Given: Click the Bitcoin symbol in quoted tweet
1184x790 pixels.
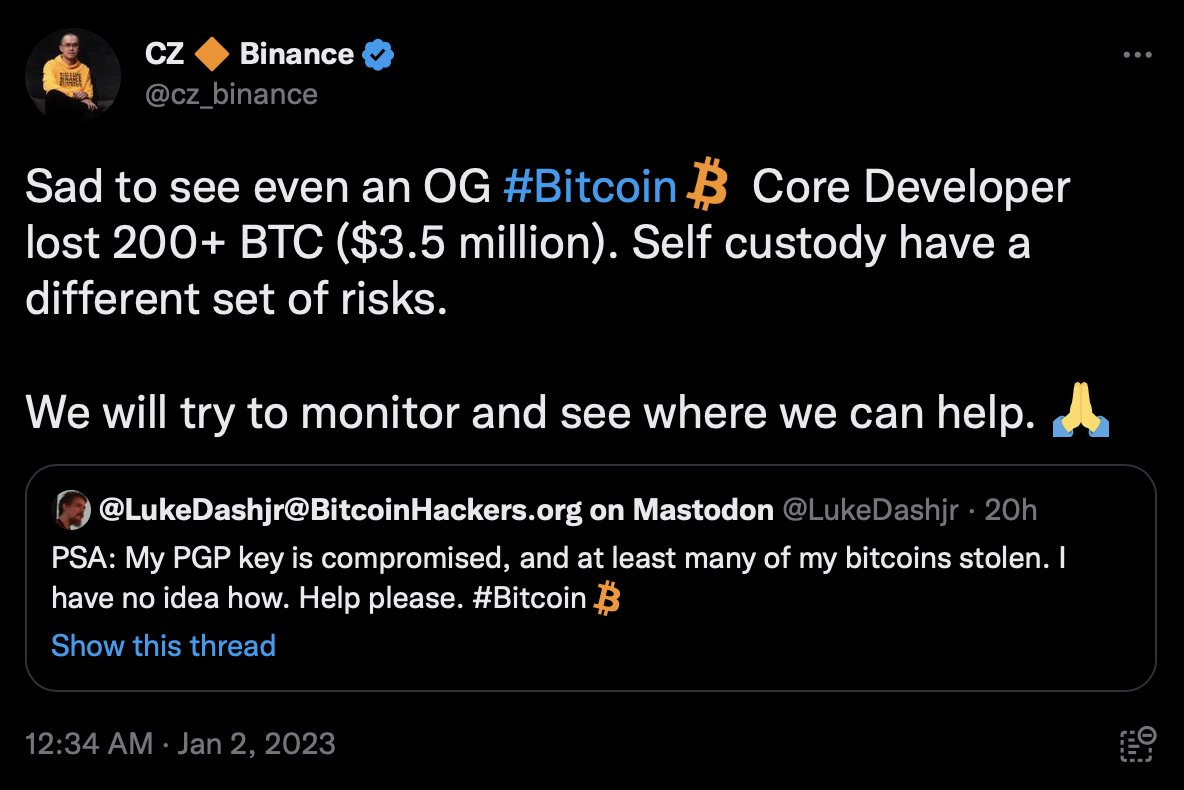Looking at the screenshot, I should click(x=607, y=599).
